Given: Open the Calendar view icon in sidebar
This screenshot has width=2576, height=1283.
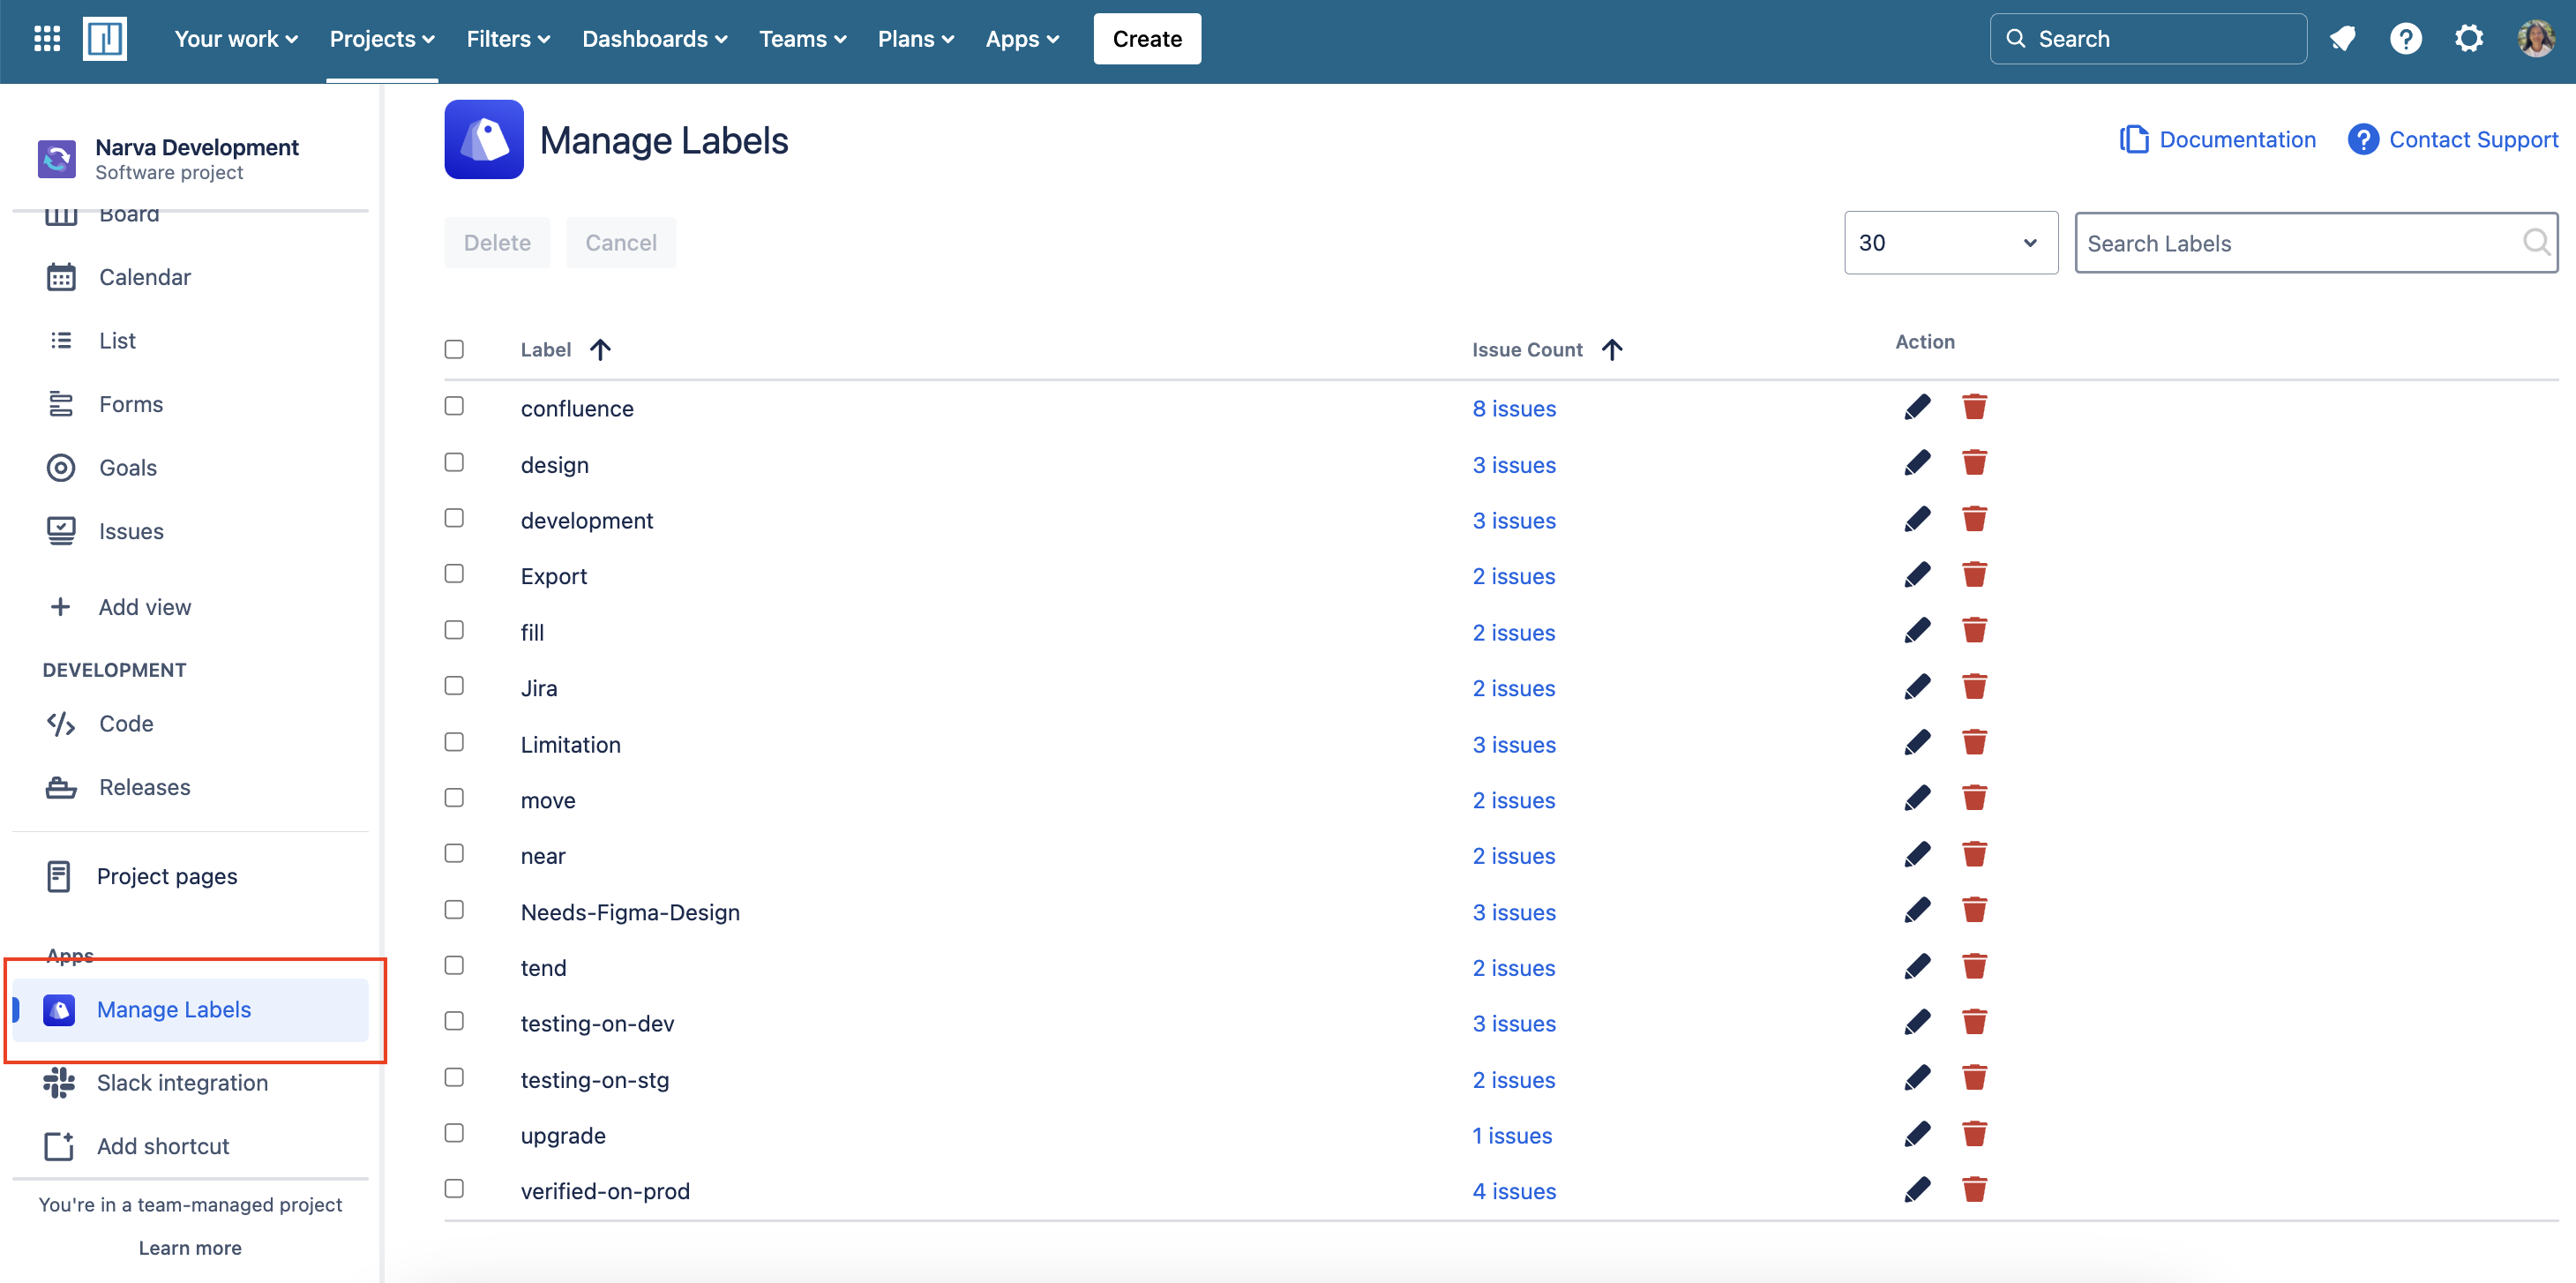Looking at the screenshot, I should click(61, 276).
